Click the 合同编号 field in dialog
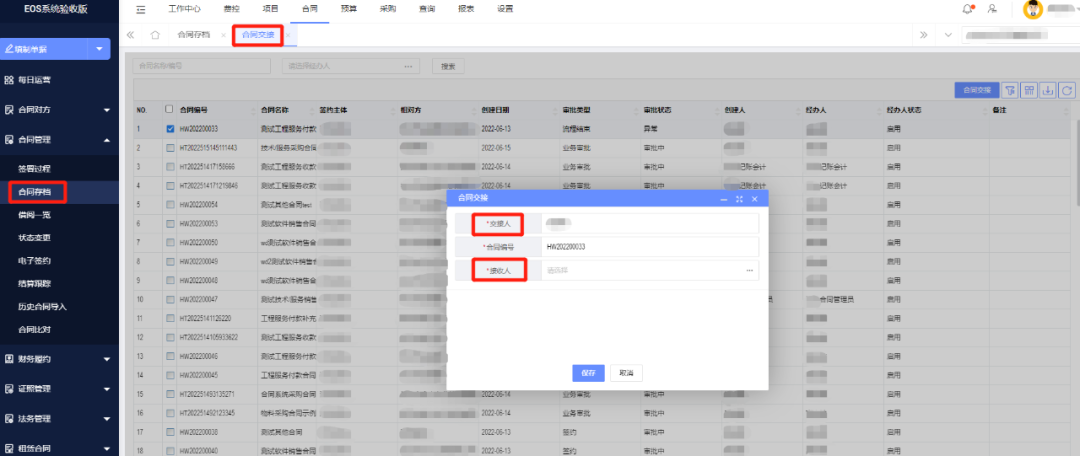 [650, 247]
